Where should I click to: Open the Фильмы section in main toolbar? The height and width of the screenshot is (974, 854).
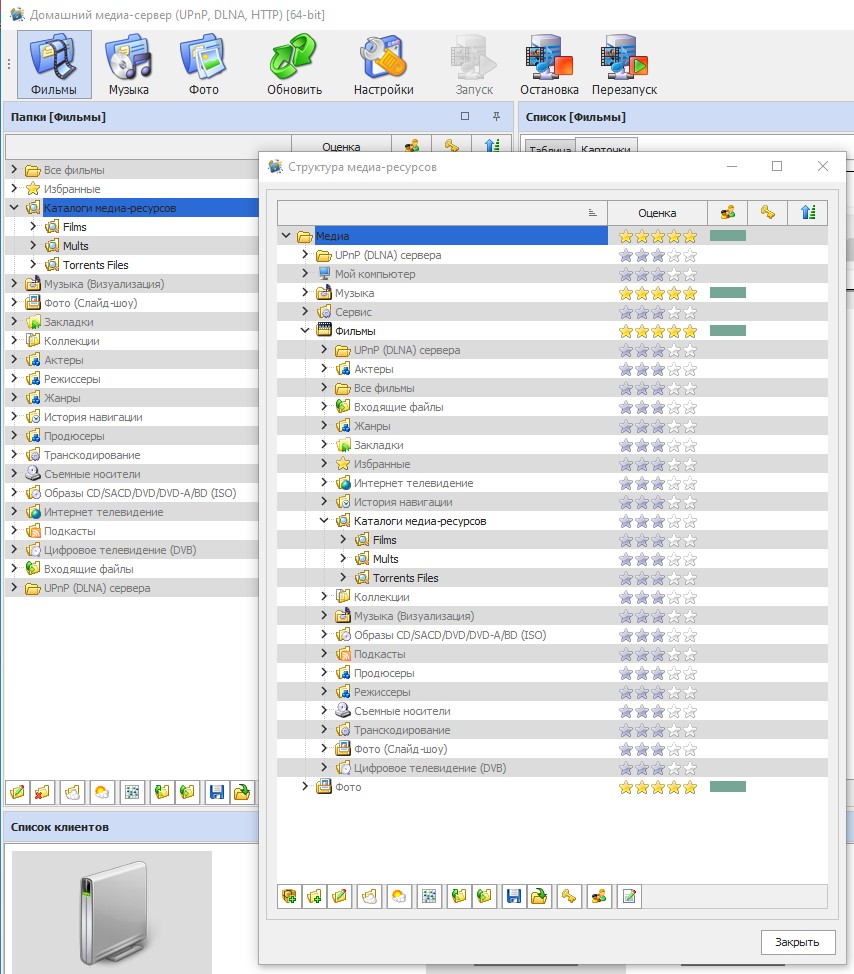54,64
